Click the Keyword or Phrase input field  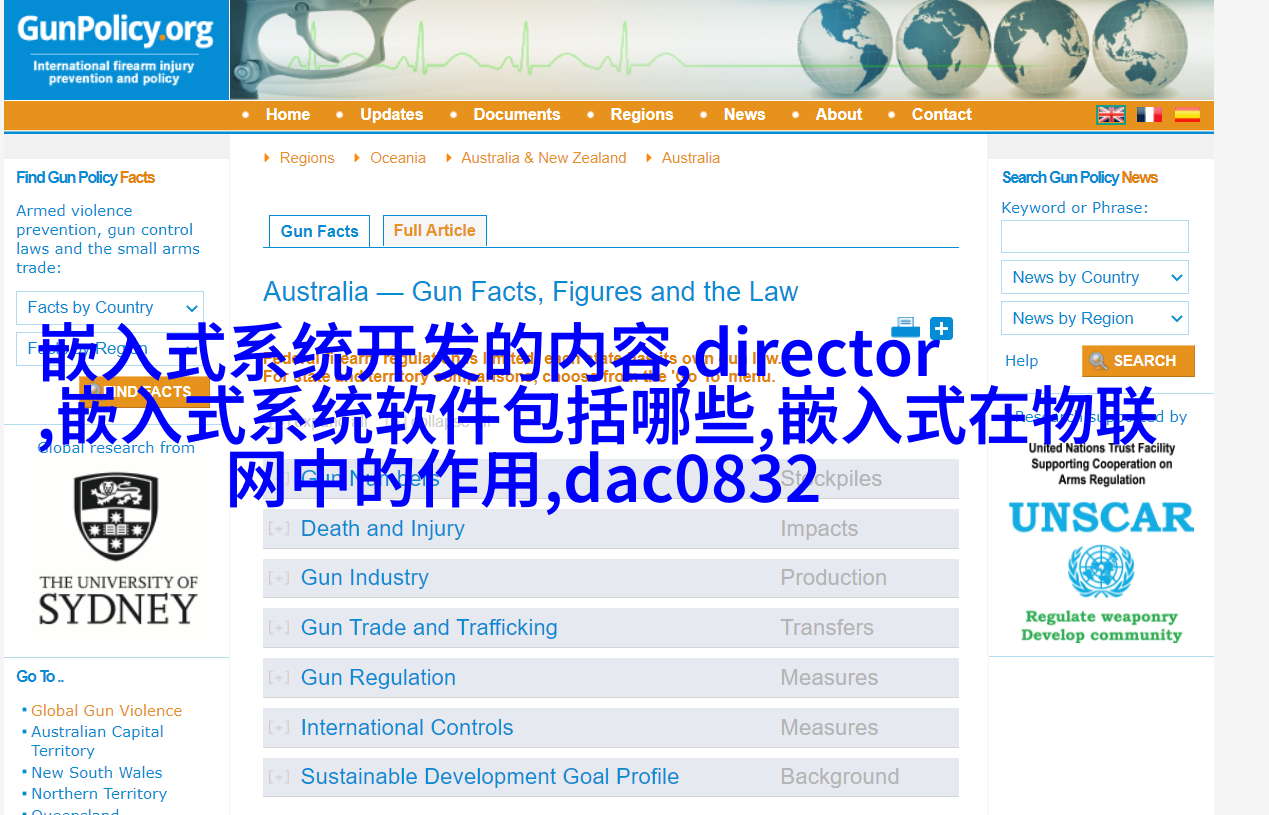pyautogui.click(x=1095, y=236)
